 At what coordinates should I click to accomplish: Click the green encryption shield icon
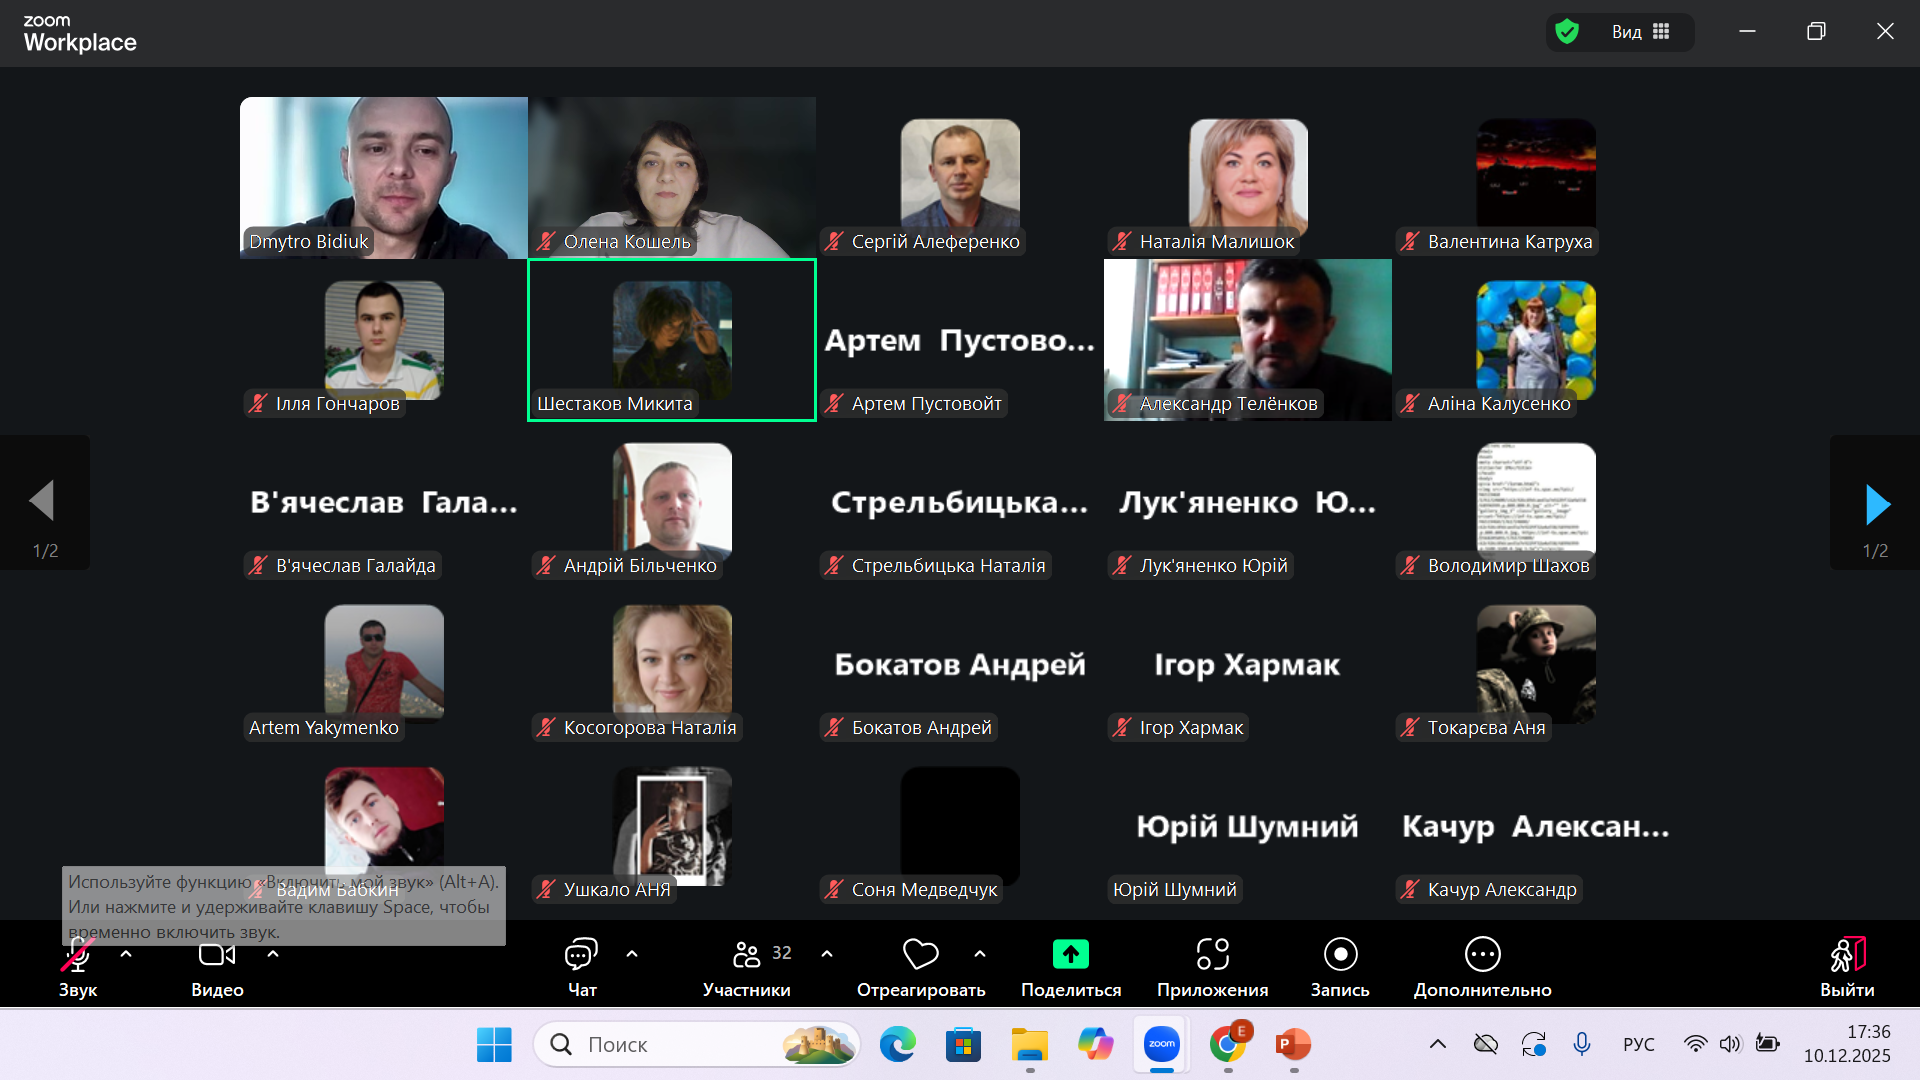tap(1567, 32)
